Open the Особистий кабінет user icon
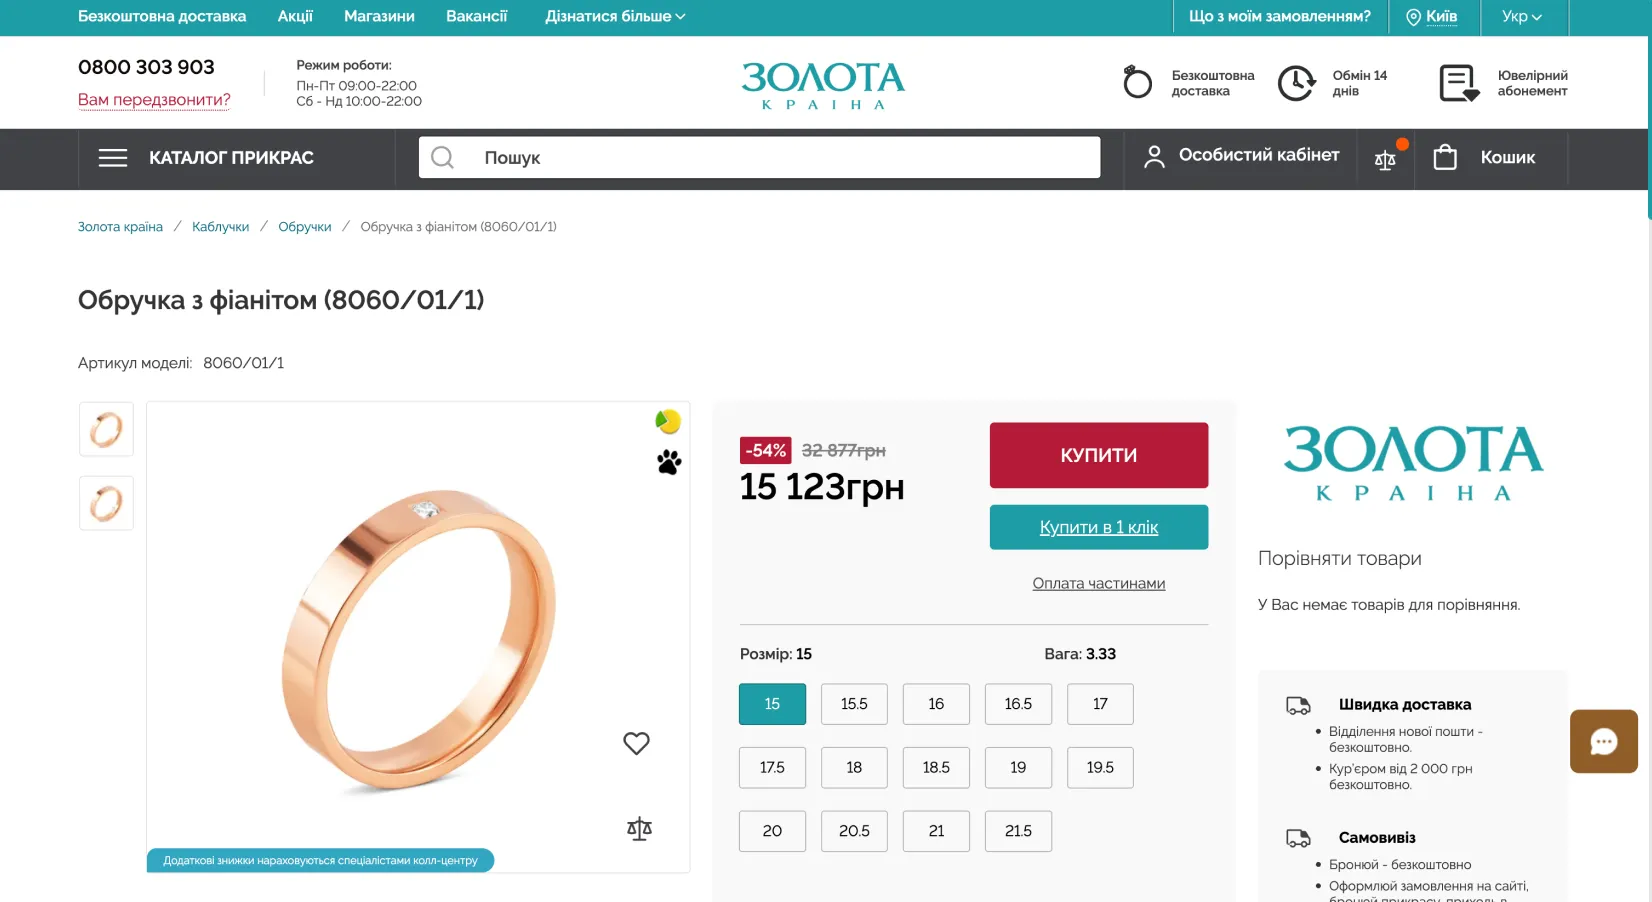 [x=1154, y=156]
